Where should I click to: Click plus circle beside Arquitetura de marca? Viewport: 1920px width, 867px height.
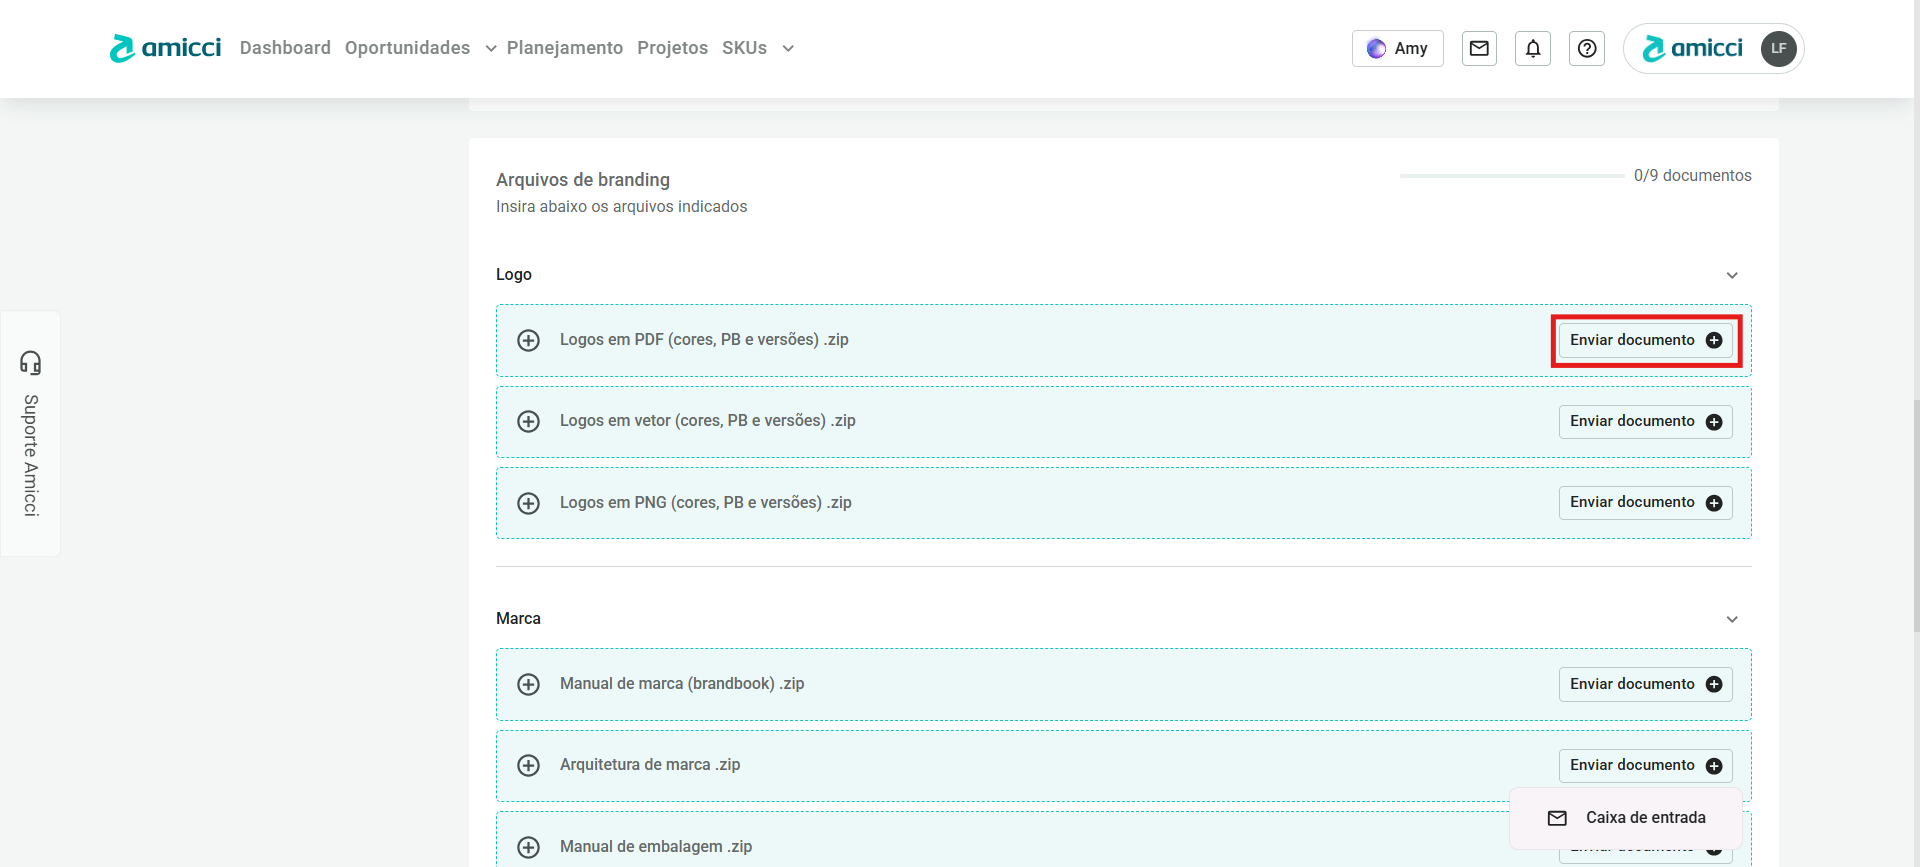[x=528, y=765]
